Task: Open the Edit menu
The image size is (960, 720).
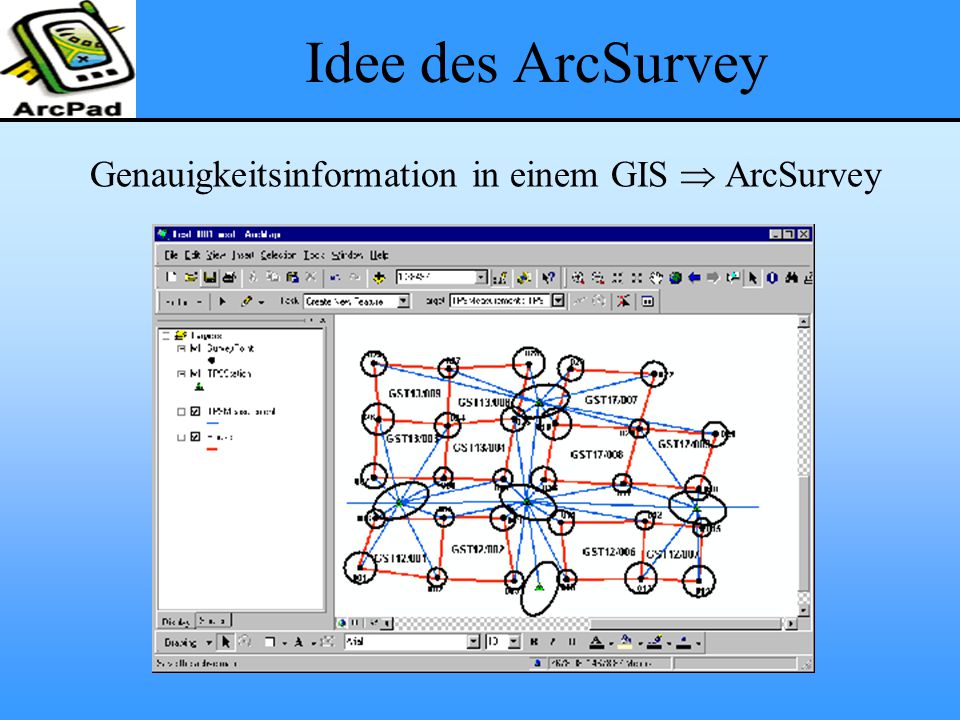Action: (x=193, y=255)
